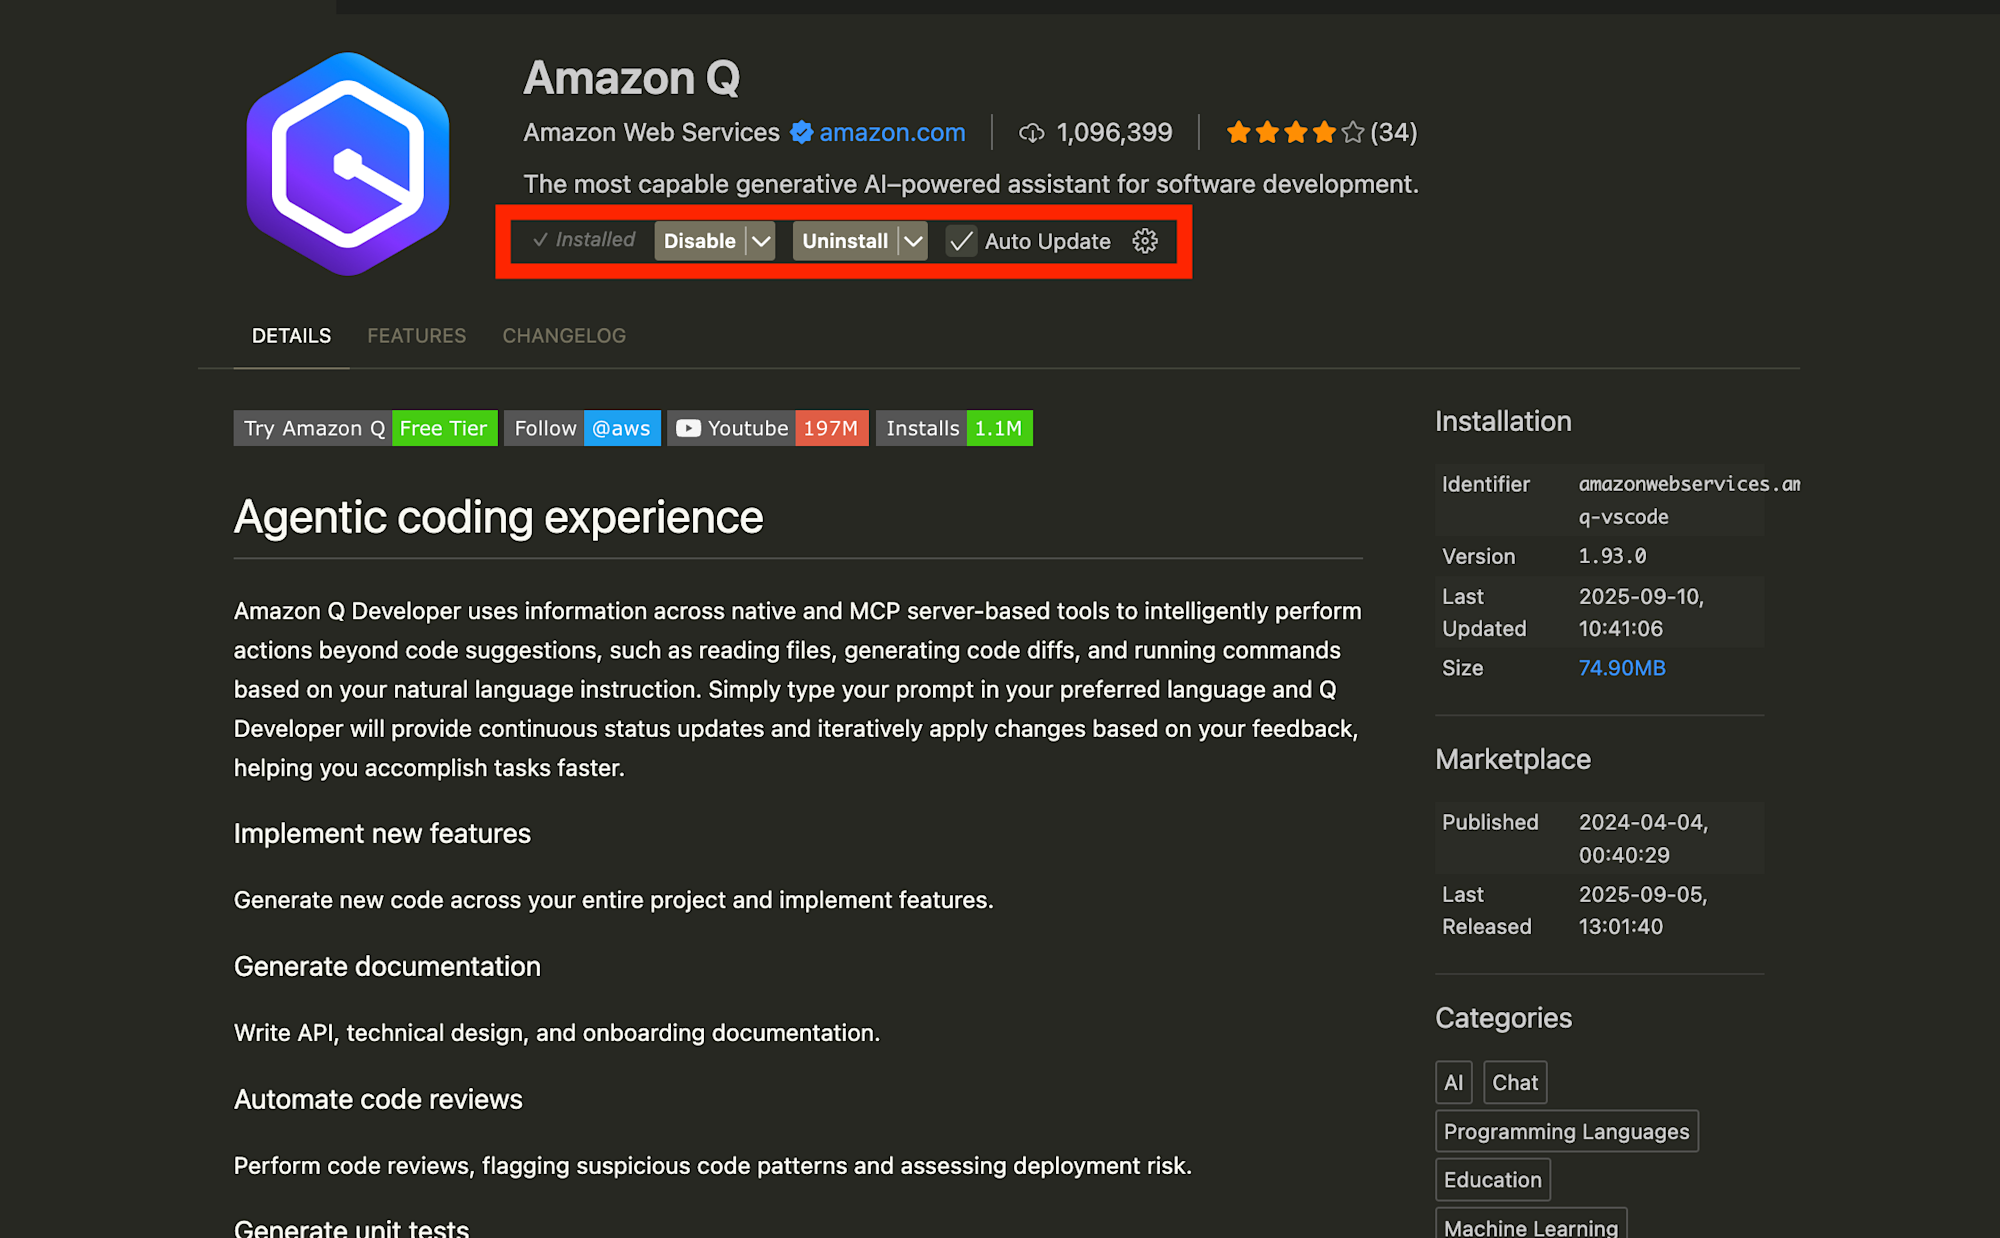Click the install count cloud icon
2000x1238 pixels.
[x=1031, y=133]
